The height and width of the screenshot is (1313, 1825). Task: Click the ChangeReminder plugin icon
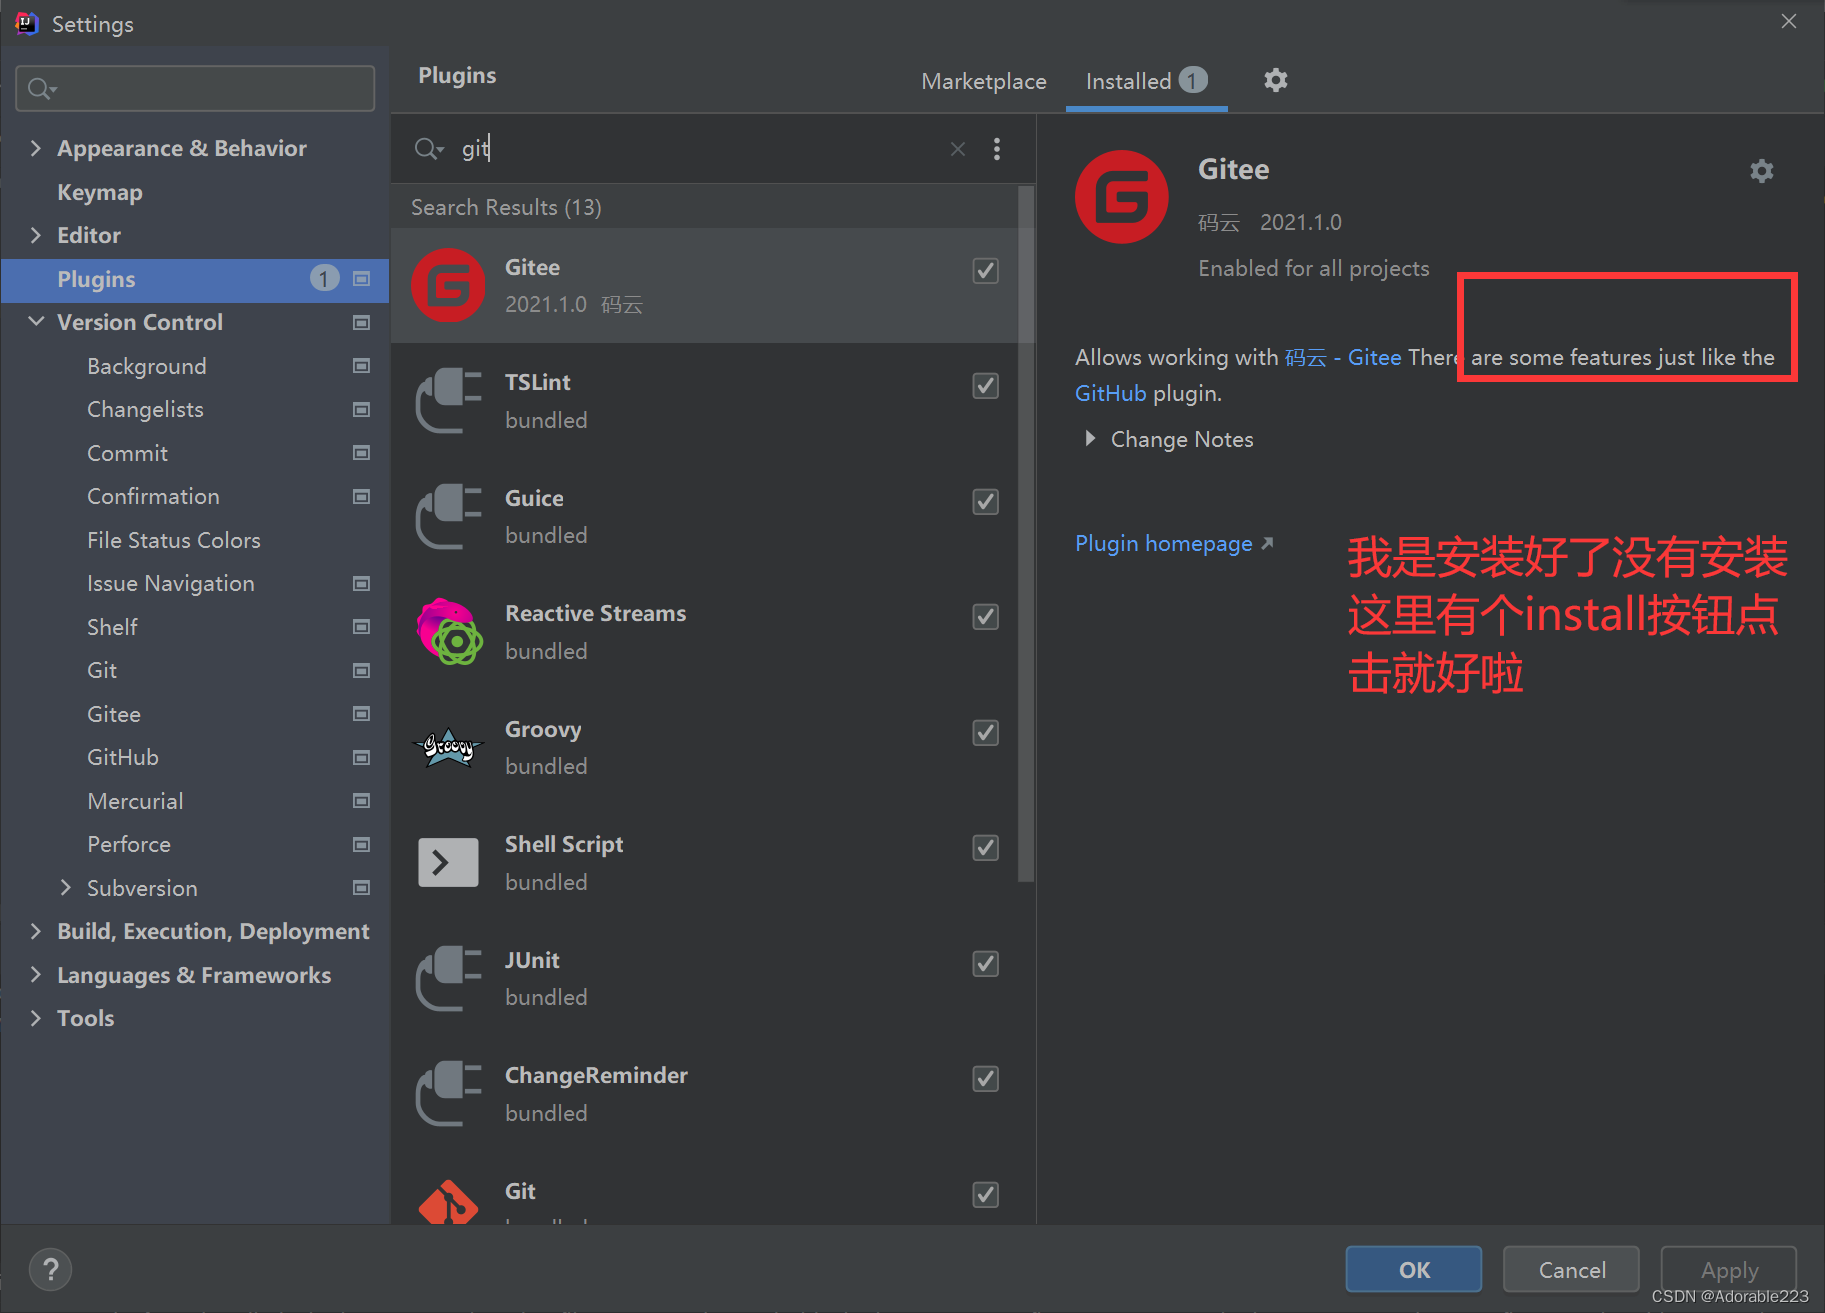448,1094
